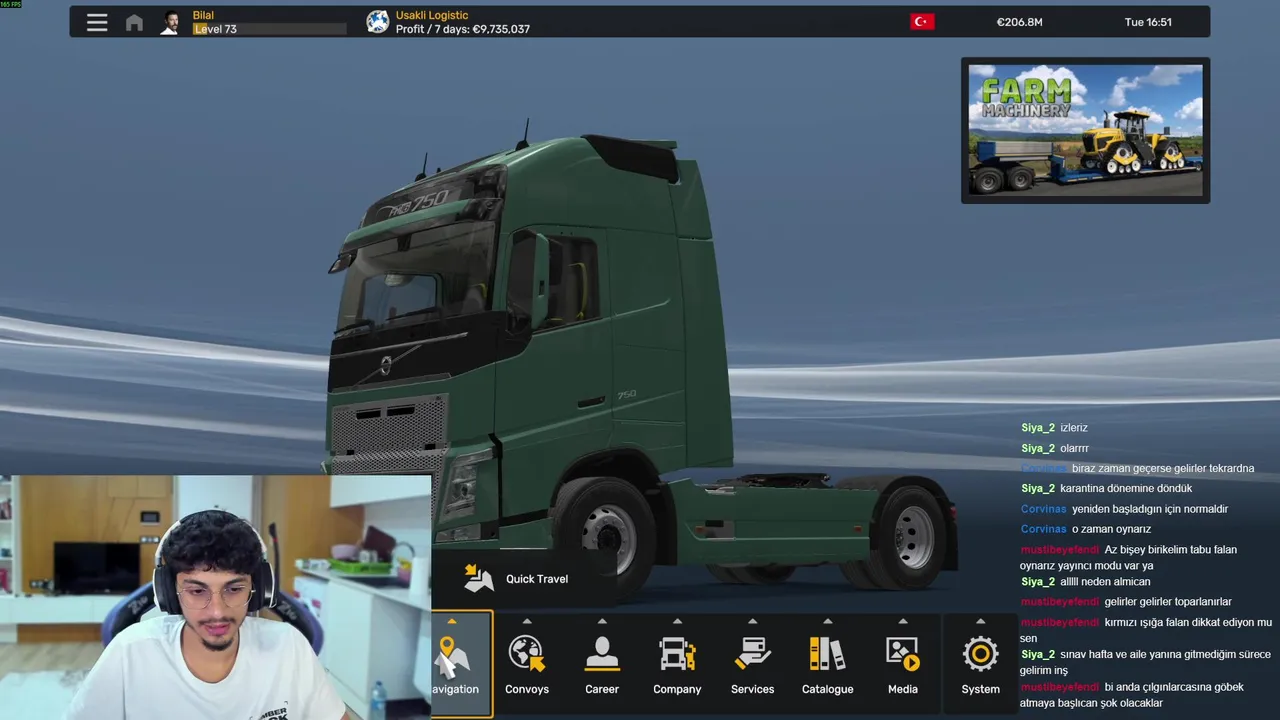The image size is (1280, 720).
Task: Click the Quick Travel icon
Action: pos(479,578)
